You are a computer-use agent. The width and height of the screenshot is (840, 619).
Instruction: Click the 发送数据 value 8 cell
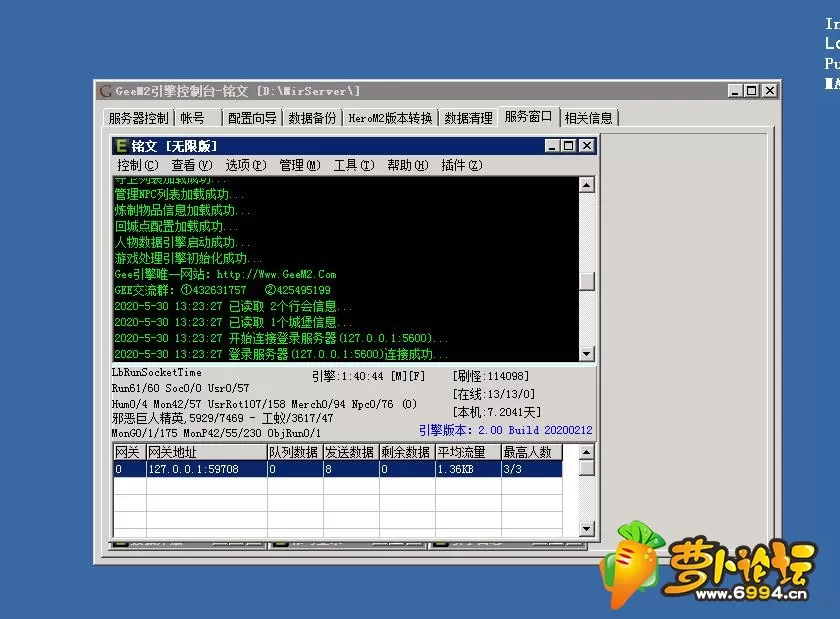[x=351, y=469]
